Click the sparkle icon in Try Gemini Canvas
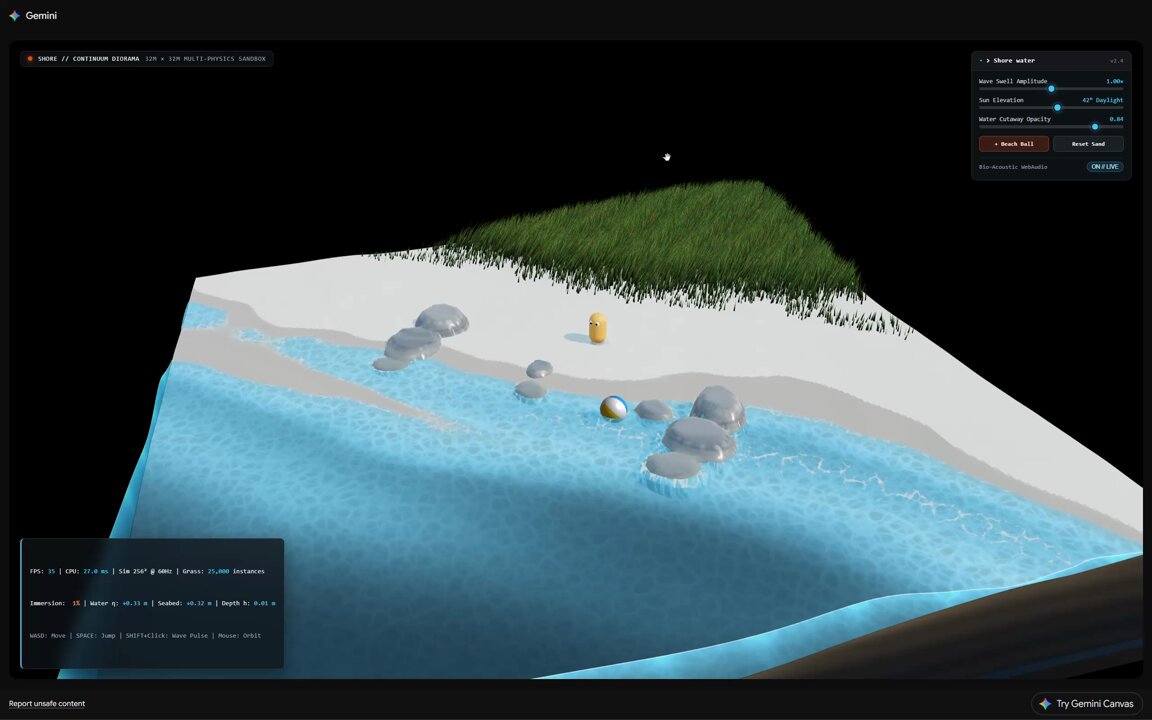Image resolution: width=1152 pixels, height=720 pixels. tap(1045, 704)
